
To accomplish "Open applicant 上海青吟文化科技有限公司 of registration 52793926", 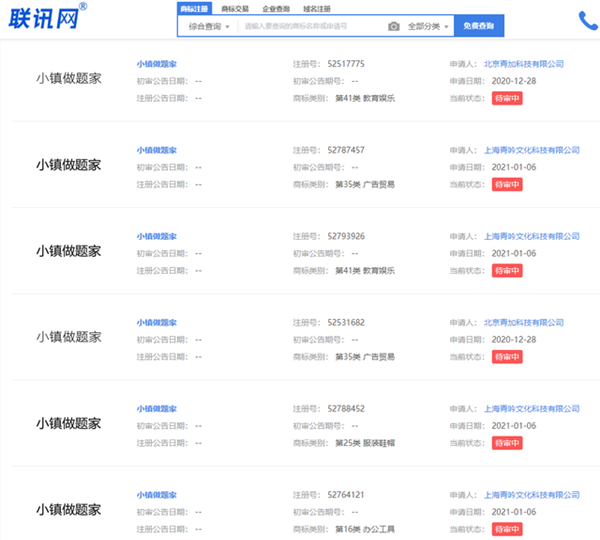I will click(532, 236).
